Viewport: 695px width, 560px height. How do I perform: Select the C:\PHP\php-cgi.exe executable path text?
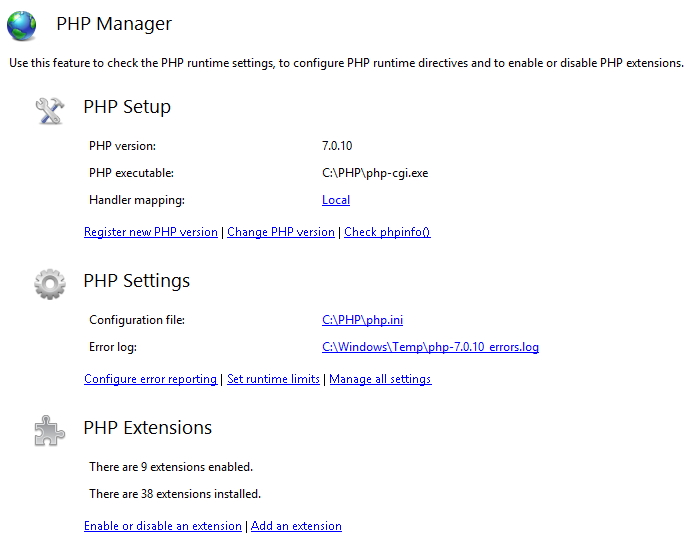click(375, 173)
